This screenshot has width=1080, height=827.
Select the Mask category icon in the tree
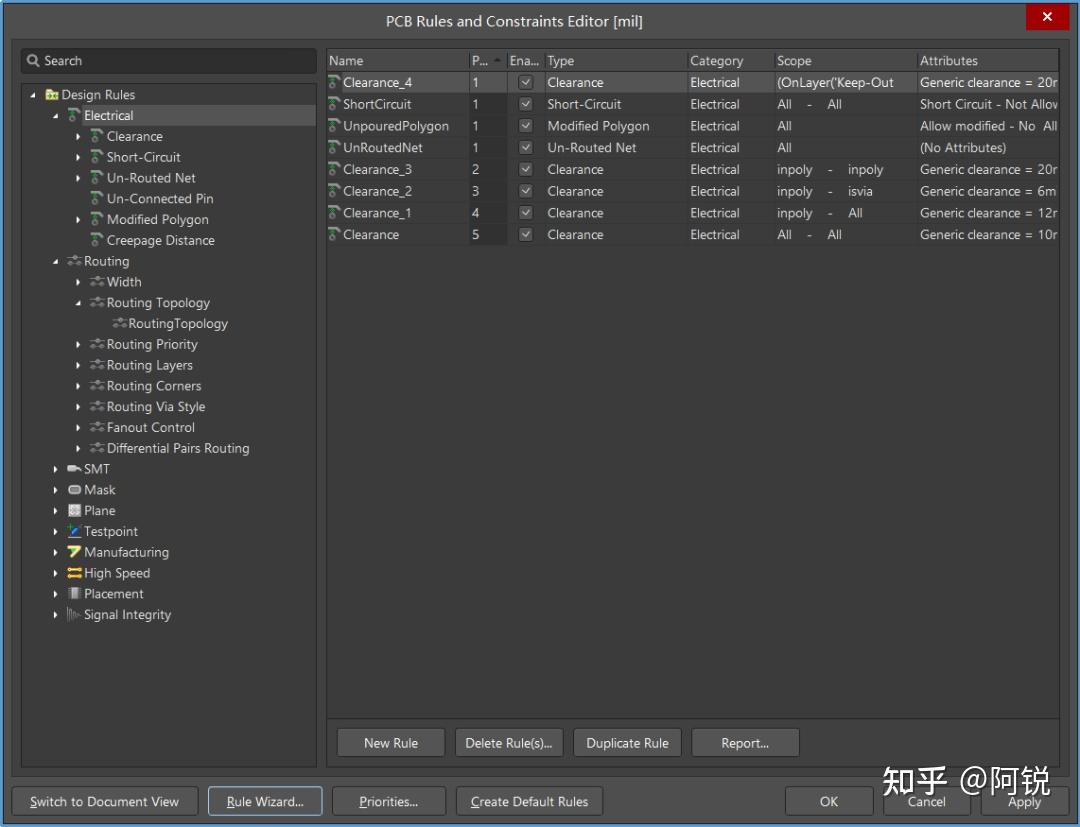74,489
